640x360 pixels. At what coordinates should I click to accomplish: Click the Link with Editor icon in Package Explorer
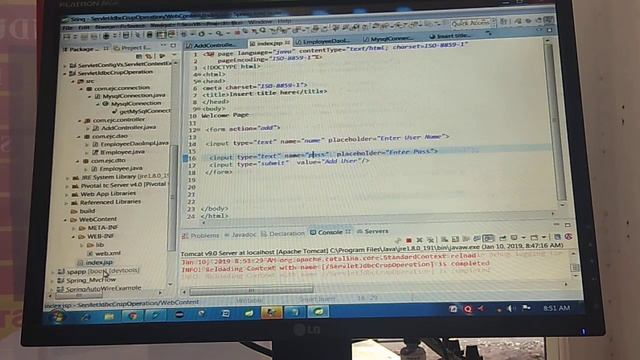(x=149, y=57)
